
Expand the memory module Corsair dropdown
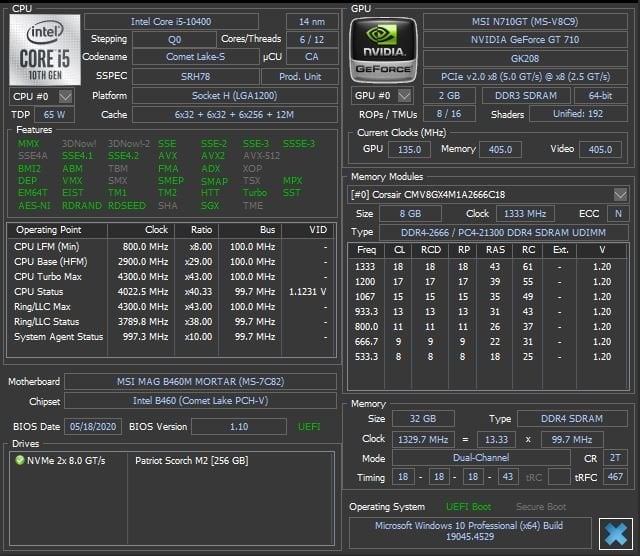point(620,195)
